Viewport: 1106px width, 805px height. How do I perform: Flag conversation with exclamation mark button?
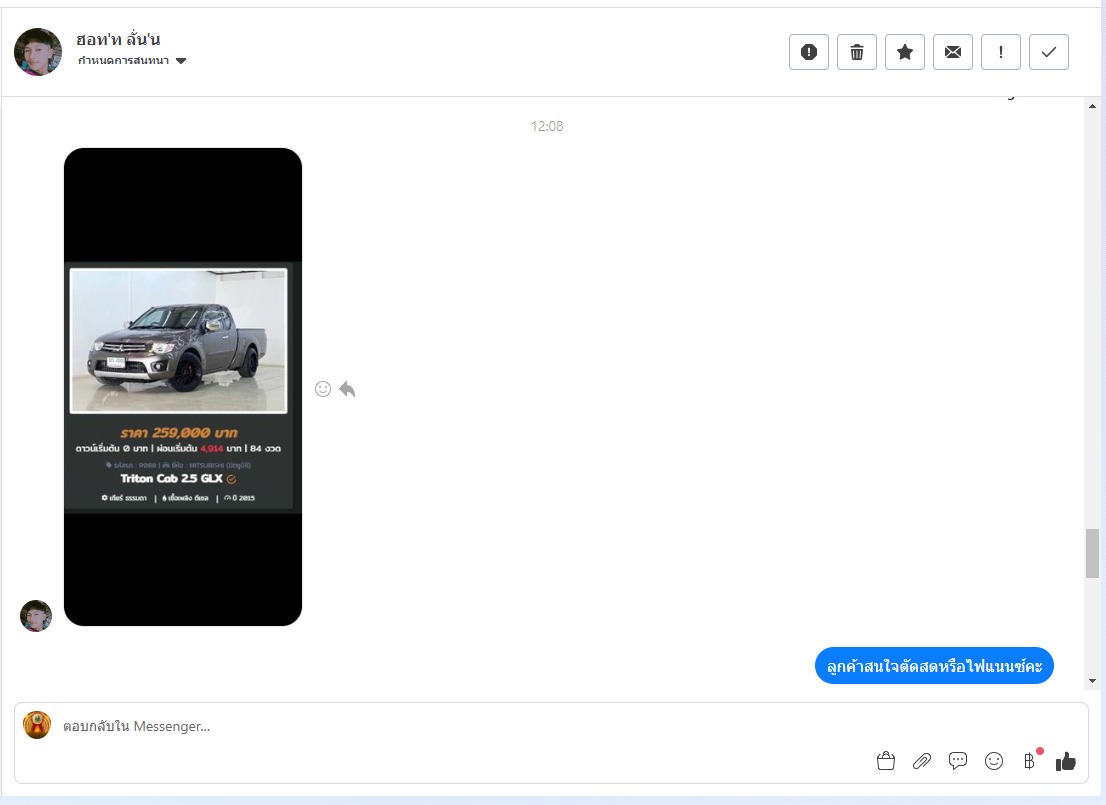1001,52
